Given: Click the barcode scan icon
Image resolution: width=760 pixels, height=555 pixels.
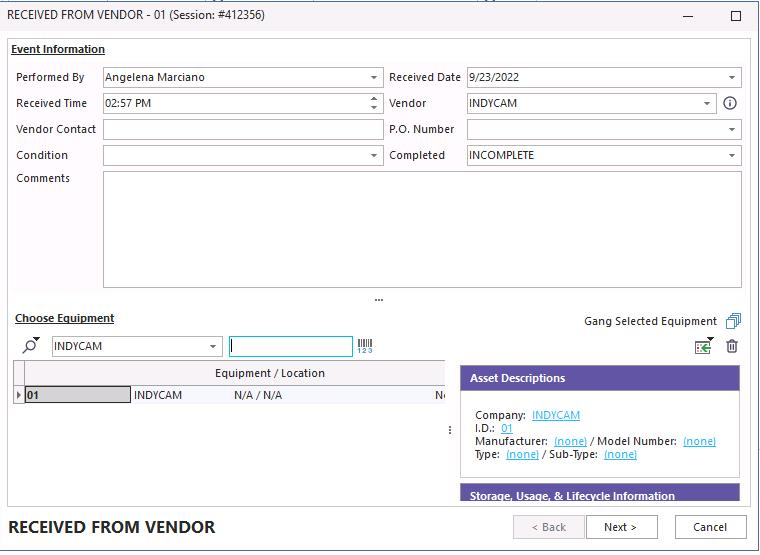Looking at the screenshot, I should [365, 346].
